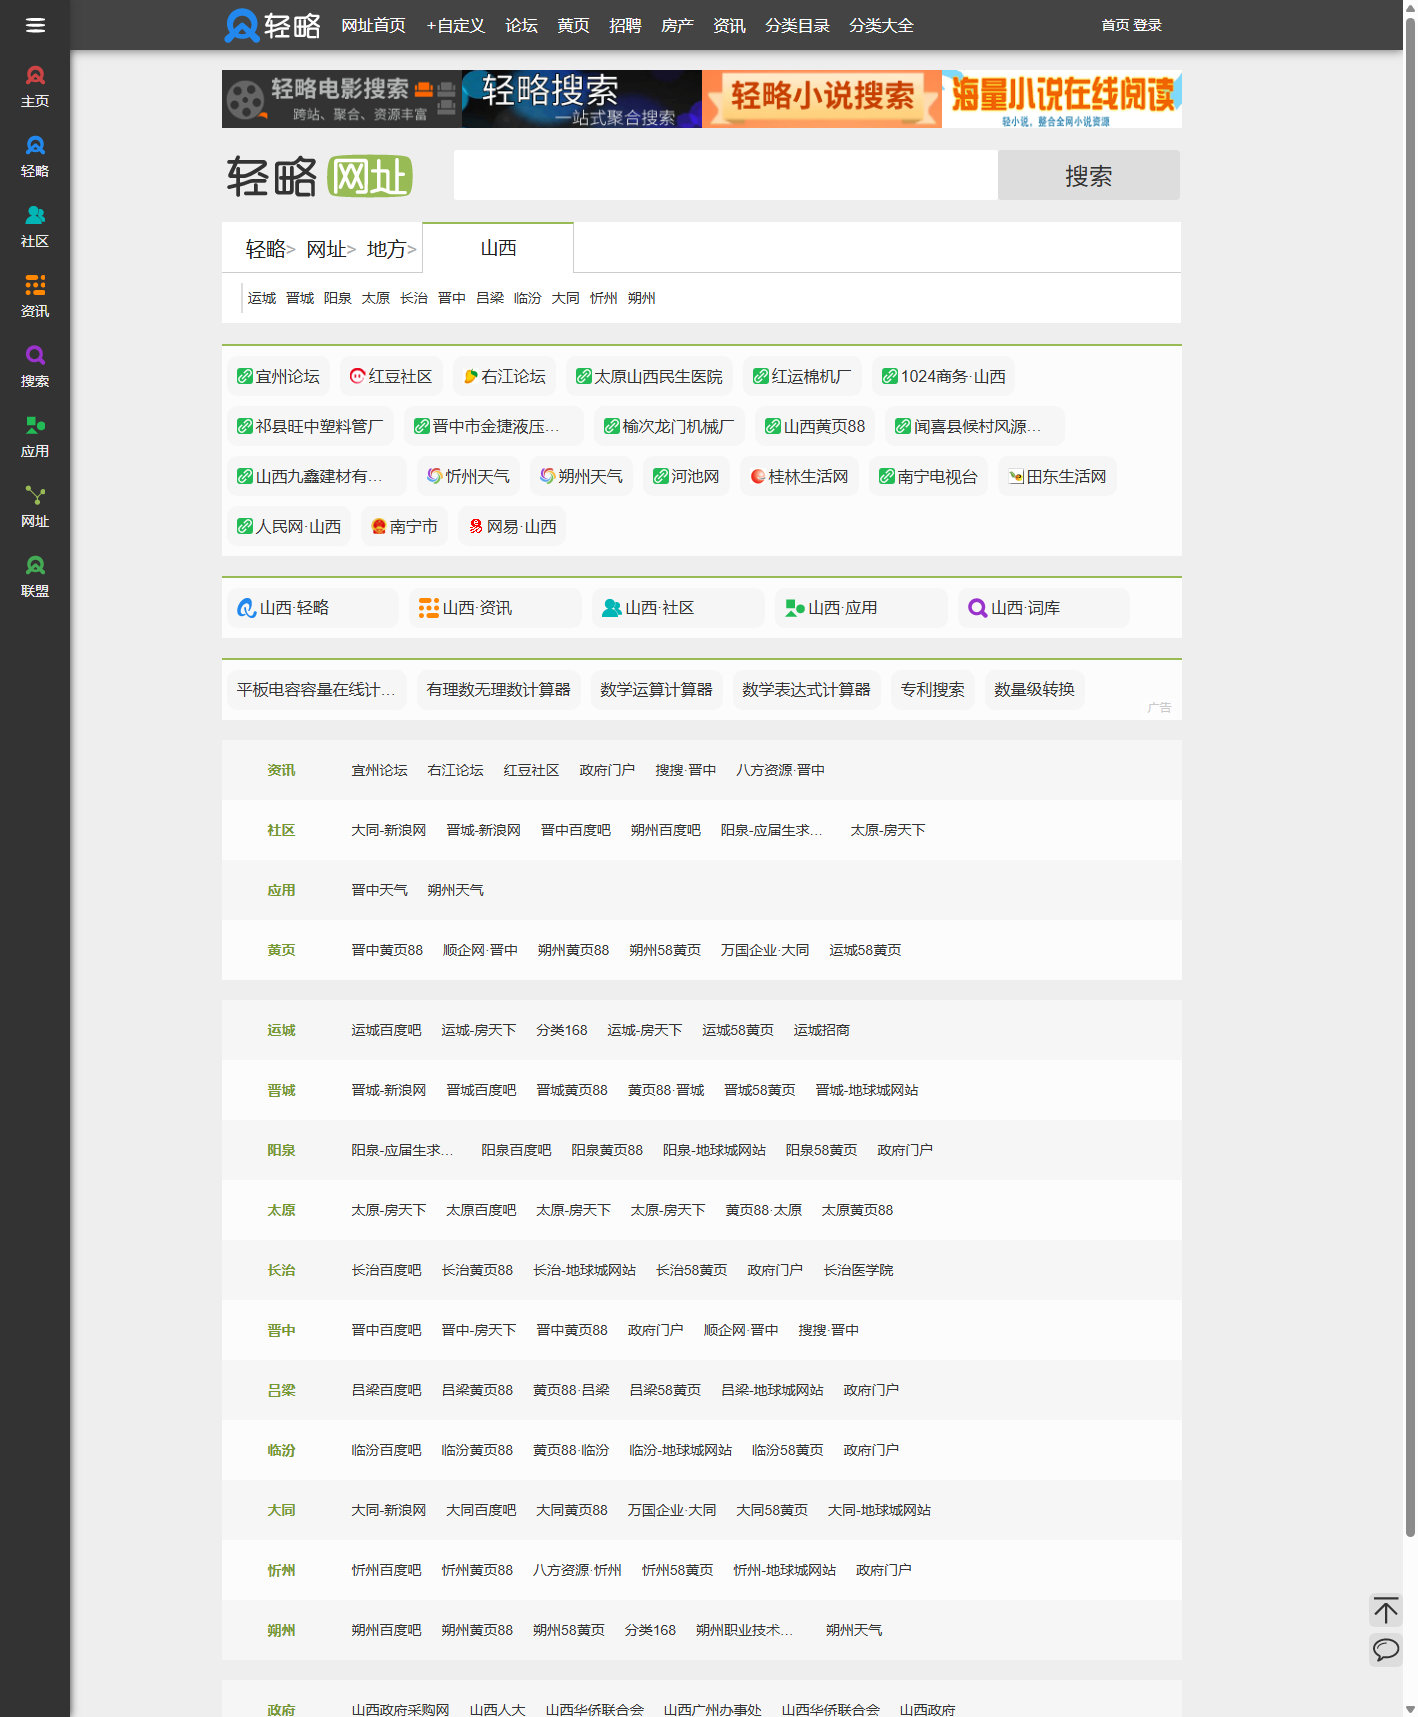The height and width of the screenshot is (1717, 1418).
Task: Select 招聘 in the top menu bar
Action: (x=625, y=26)
